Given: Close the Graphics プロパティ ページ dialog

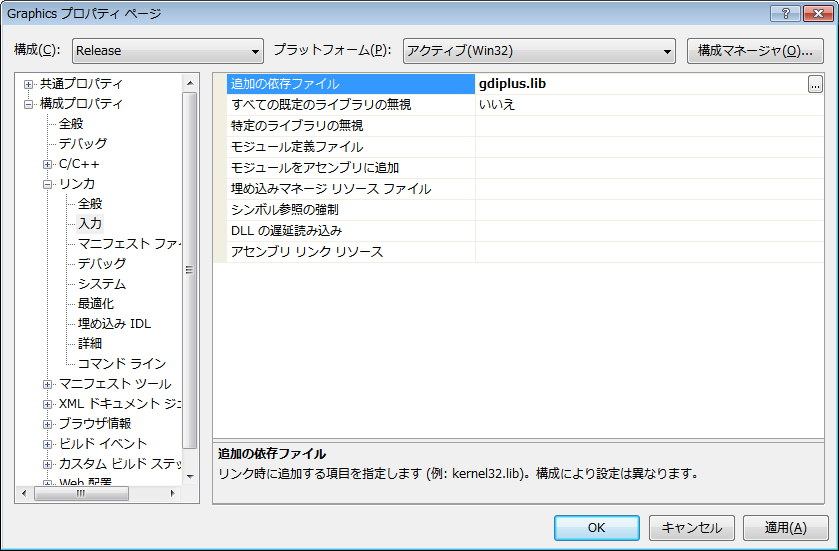Looking at the screenshot, I should (x=818, y=13).
